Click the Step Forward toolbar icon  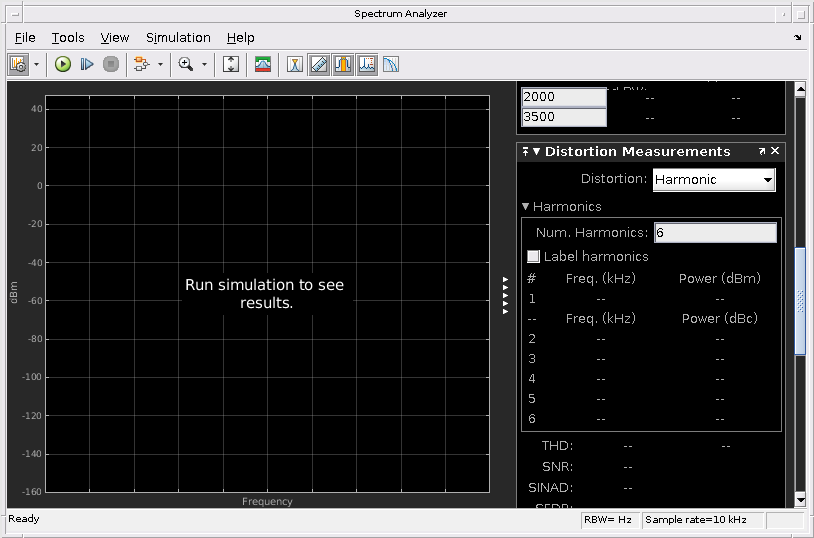[x=87, y=64]
